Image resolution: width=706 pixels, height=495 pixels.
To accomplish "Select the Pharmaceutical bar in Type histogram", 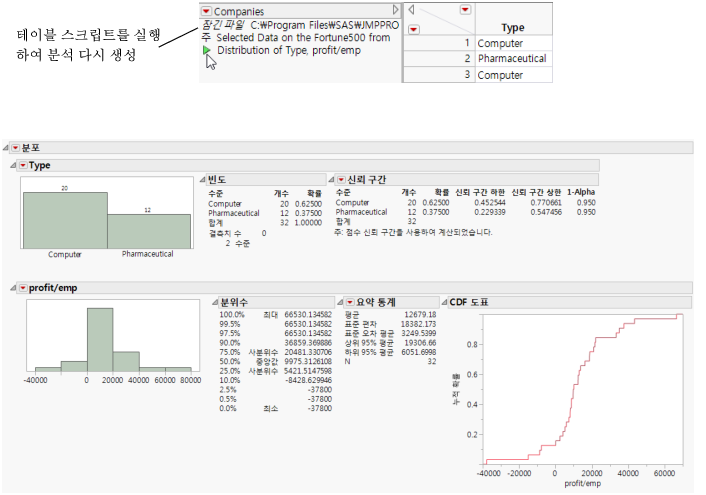I will coord(148,231).
